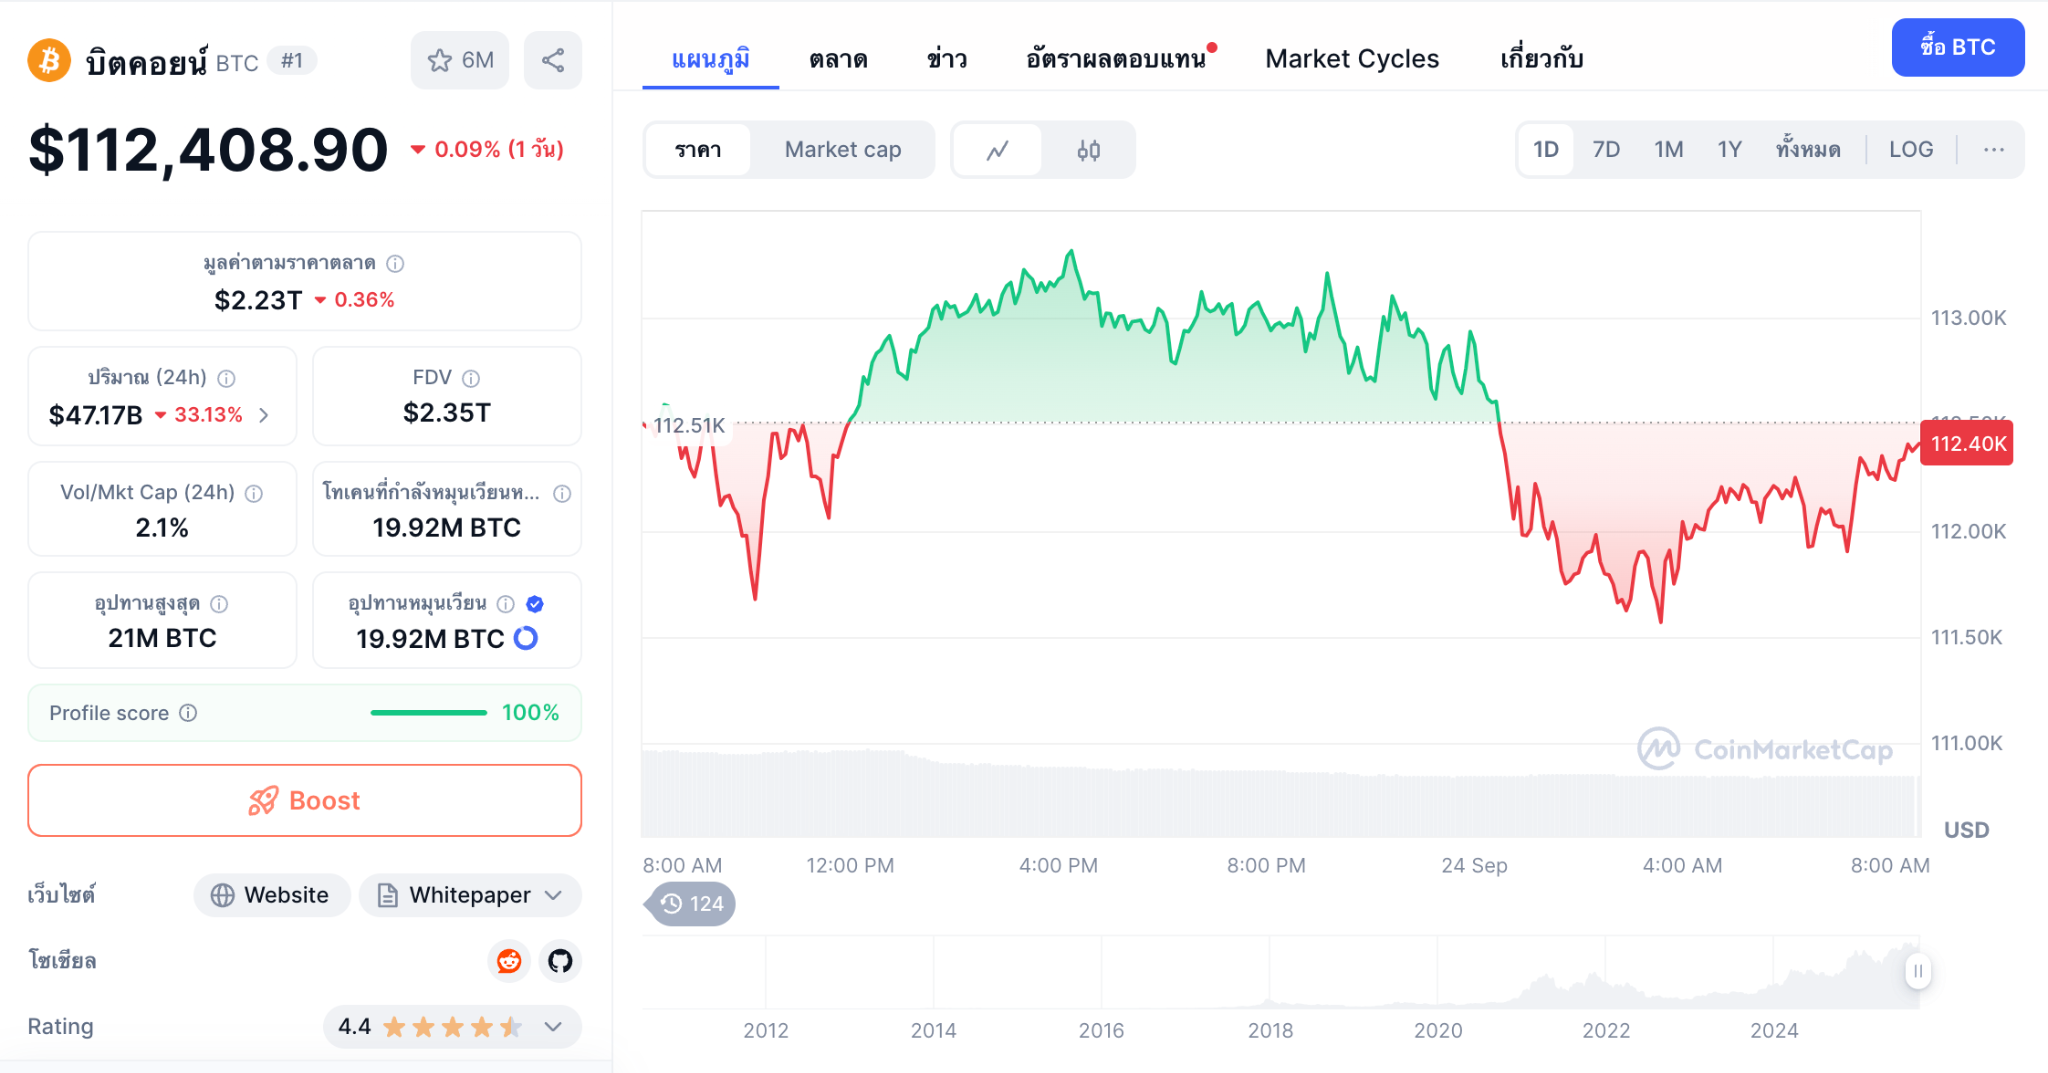This screenshot has width=2048, height=1073.
Task: Select the Market cap chart tab
Action: [842, 150]
